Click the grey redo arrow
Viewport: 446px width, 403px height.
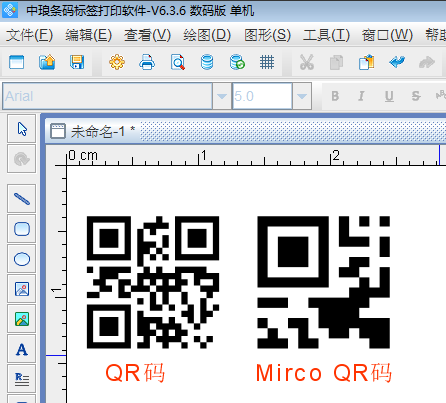point(427,62)
